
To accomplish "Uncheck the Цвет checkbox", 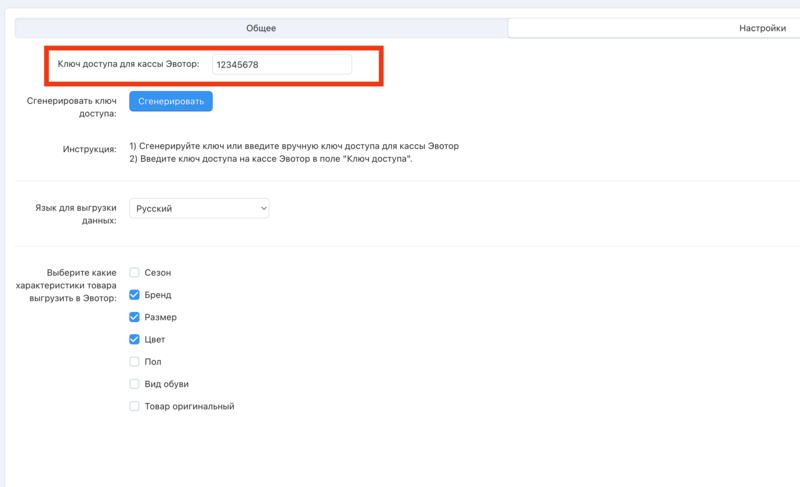I will (134, 339).
